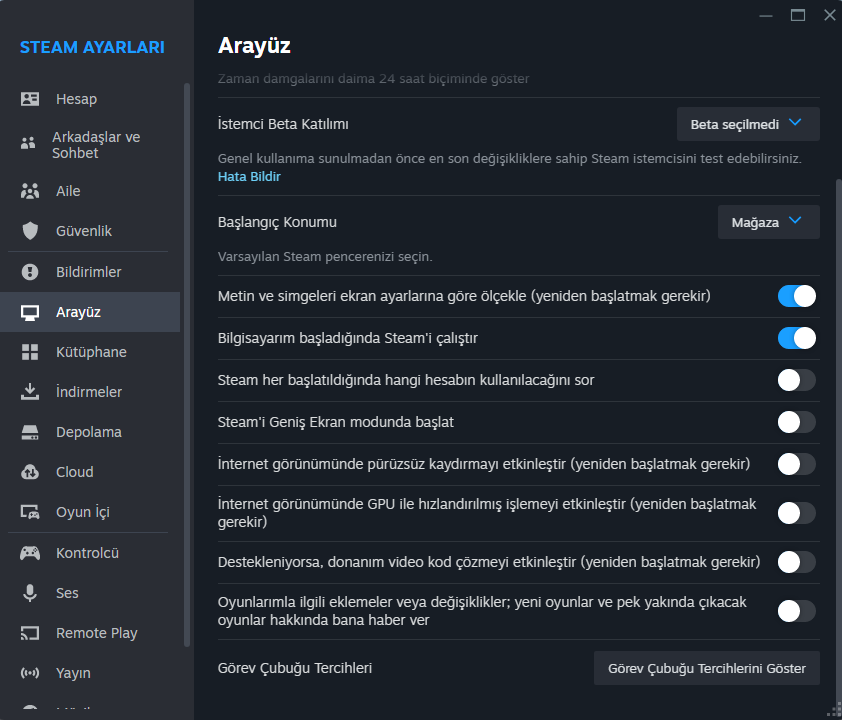Click the Kütüphane grid icon
Image resolution: width=842 pixels, height=720 pixels.
coord(30,352)
